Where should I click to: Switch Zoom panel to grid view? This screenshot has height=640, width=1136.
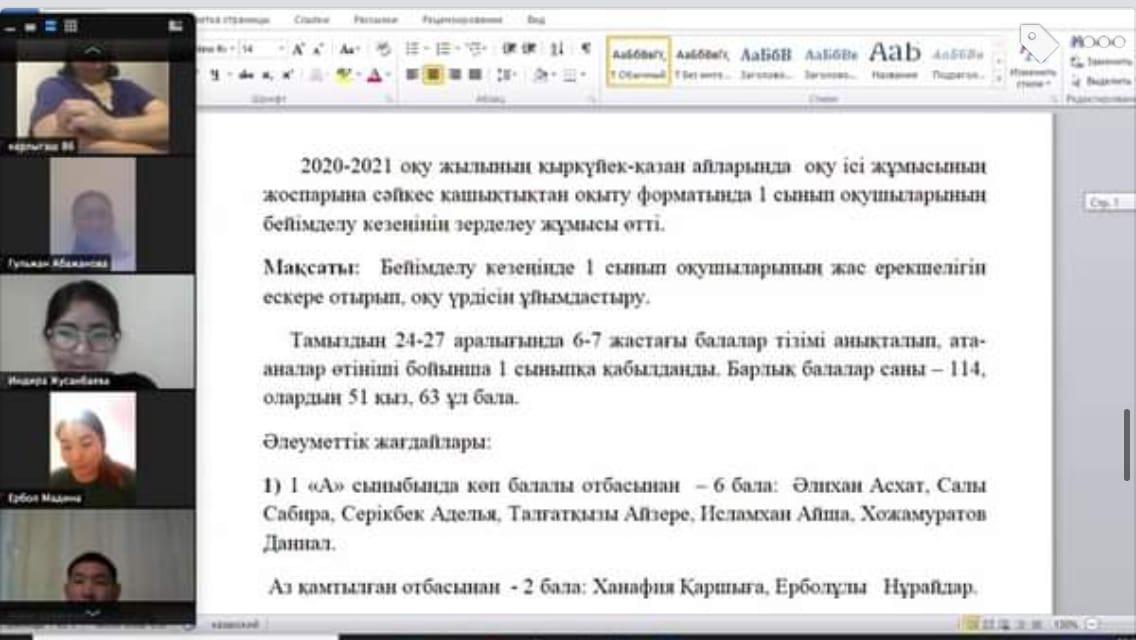click(x=70, y=27)
